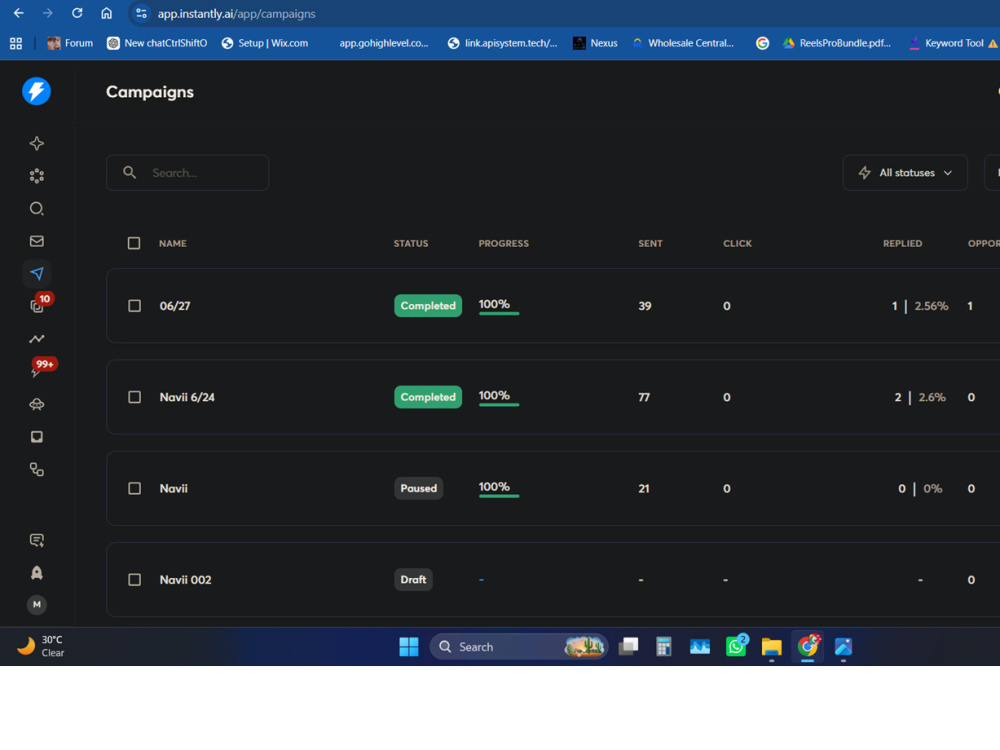Open the browser apps grid icon

(x=16, y=43)
